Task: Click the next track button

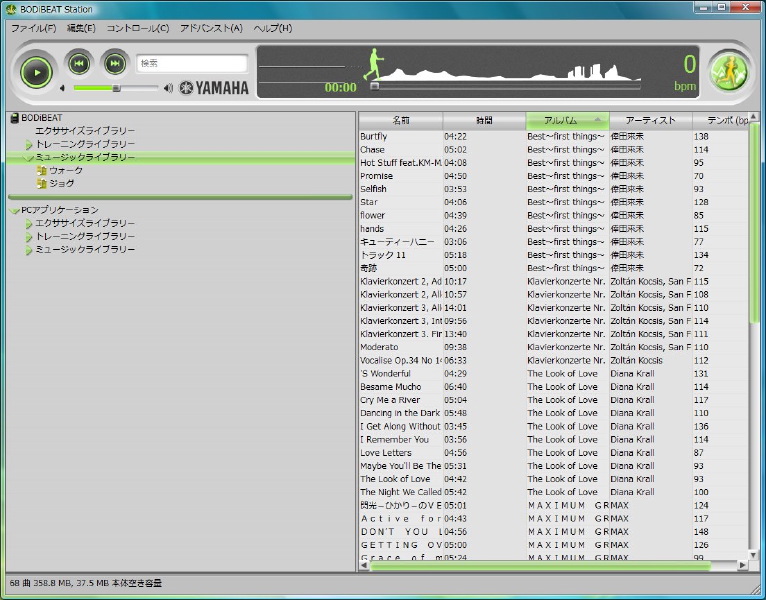Action: pos(115,64)
